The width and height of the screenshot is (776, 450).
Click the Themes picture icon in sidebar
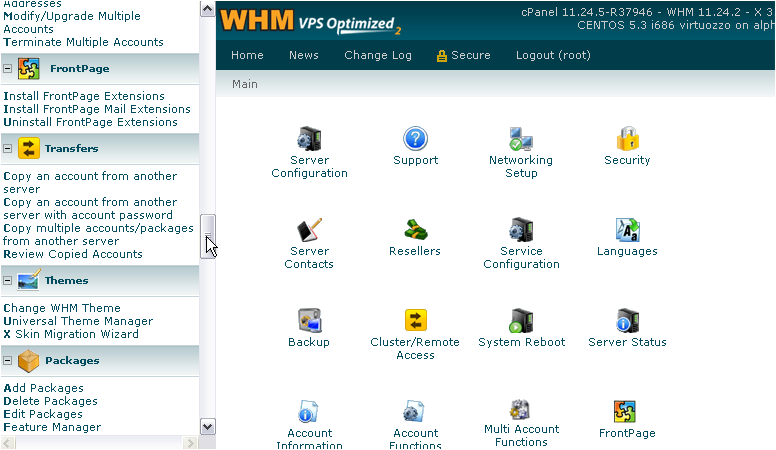(29, 280)
